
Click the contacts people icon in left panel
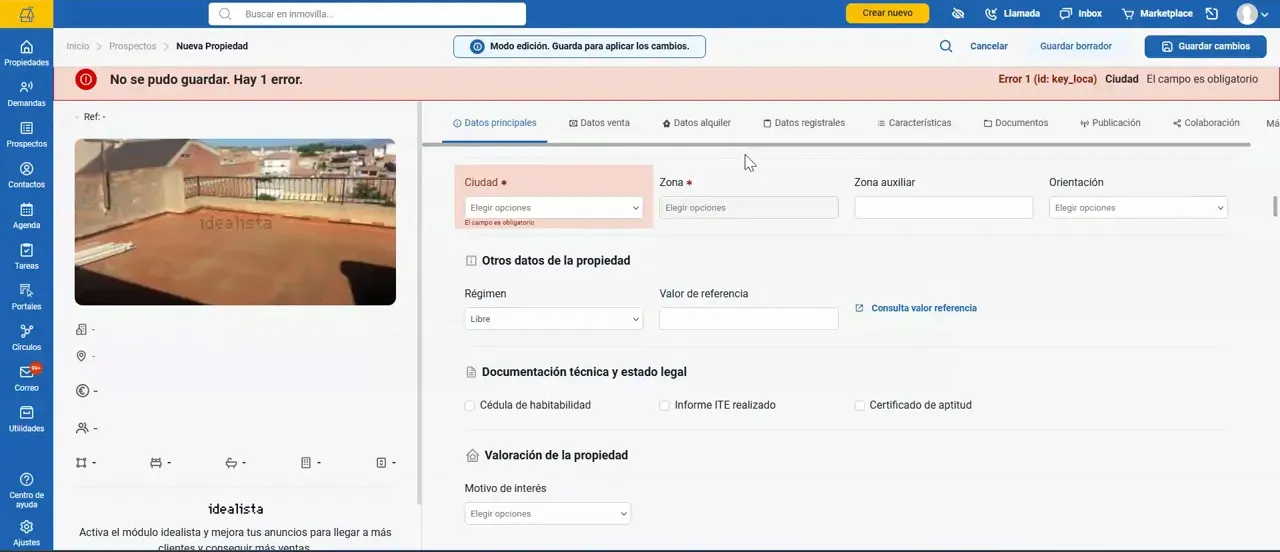[x=82, y=428]
